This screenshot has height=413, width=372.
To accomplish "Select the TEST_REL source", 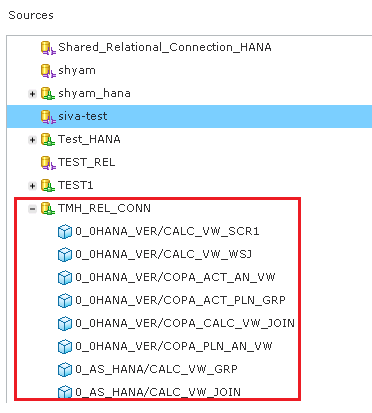I will click(x=87, y=162).
